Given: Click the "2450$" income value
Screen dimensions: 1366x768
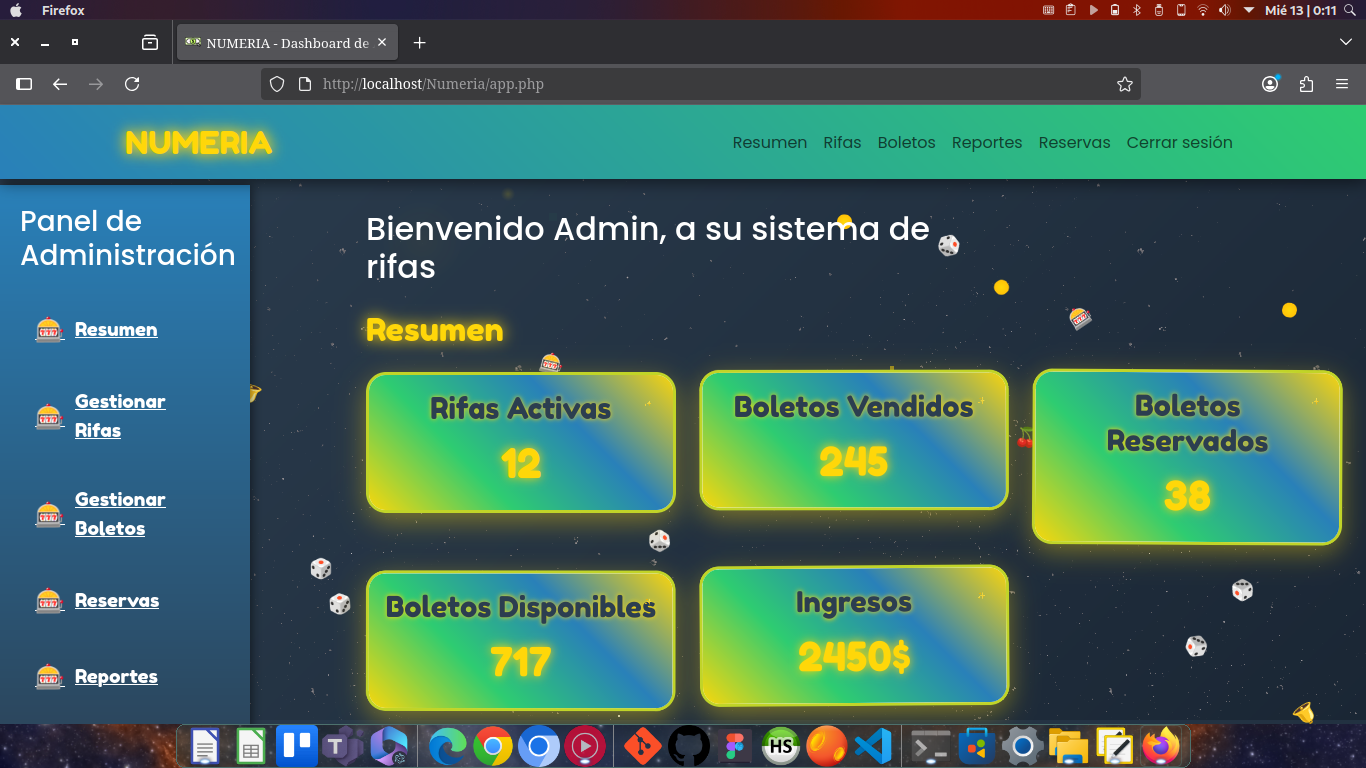Looking at the screenshot, I should [x=854, y=657].
